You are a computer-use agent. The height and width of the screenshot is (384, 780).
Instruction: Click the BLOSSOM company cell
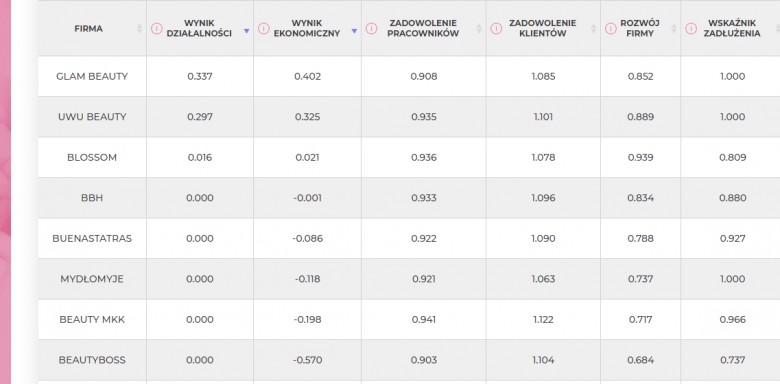coord(92,157)
